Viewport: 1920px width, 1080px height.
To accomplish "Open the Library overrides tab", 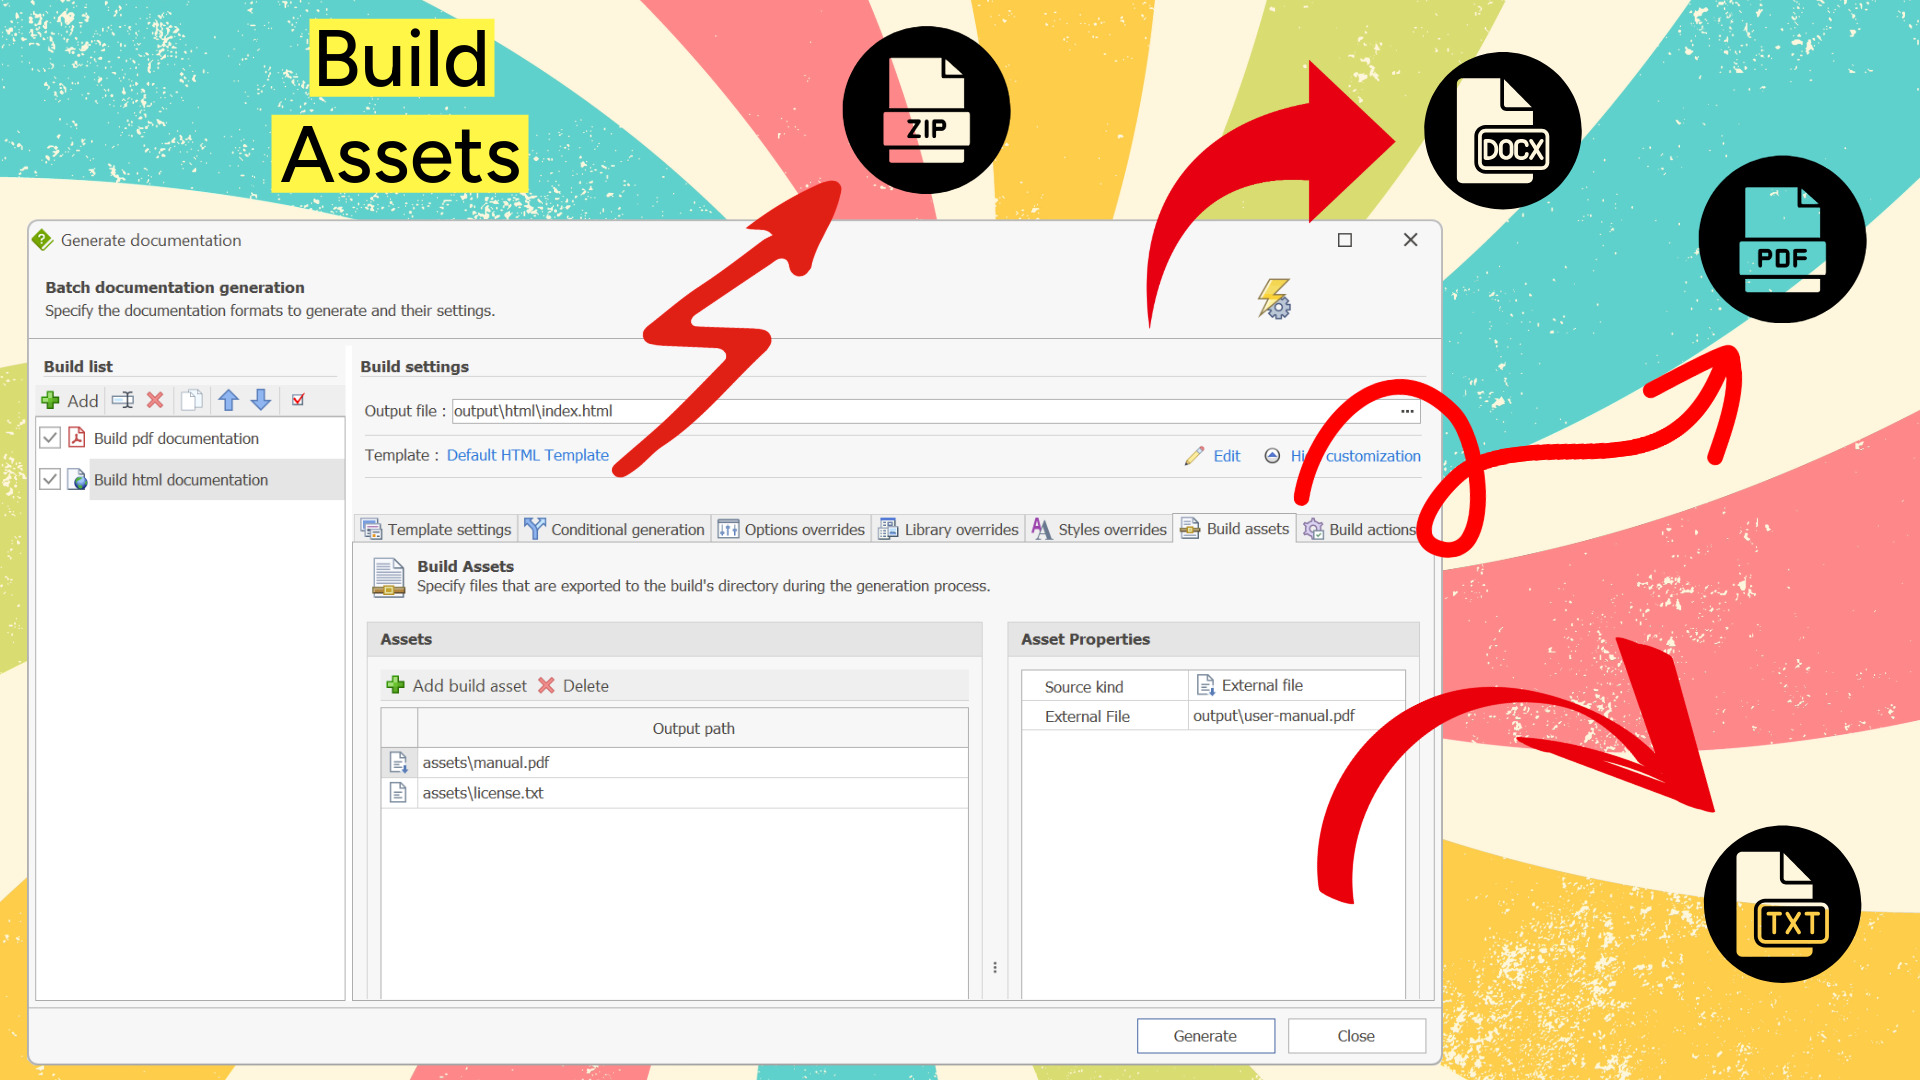I will point(948,529).
